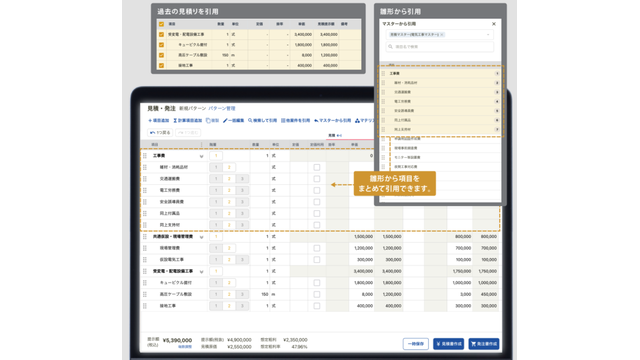The width and height of the screenshot is (640, 360).
Task: Remove the selected master chip with its x
Action: [x=442, y=35]
